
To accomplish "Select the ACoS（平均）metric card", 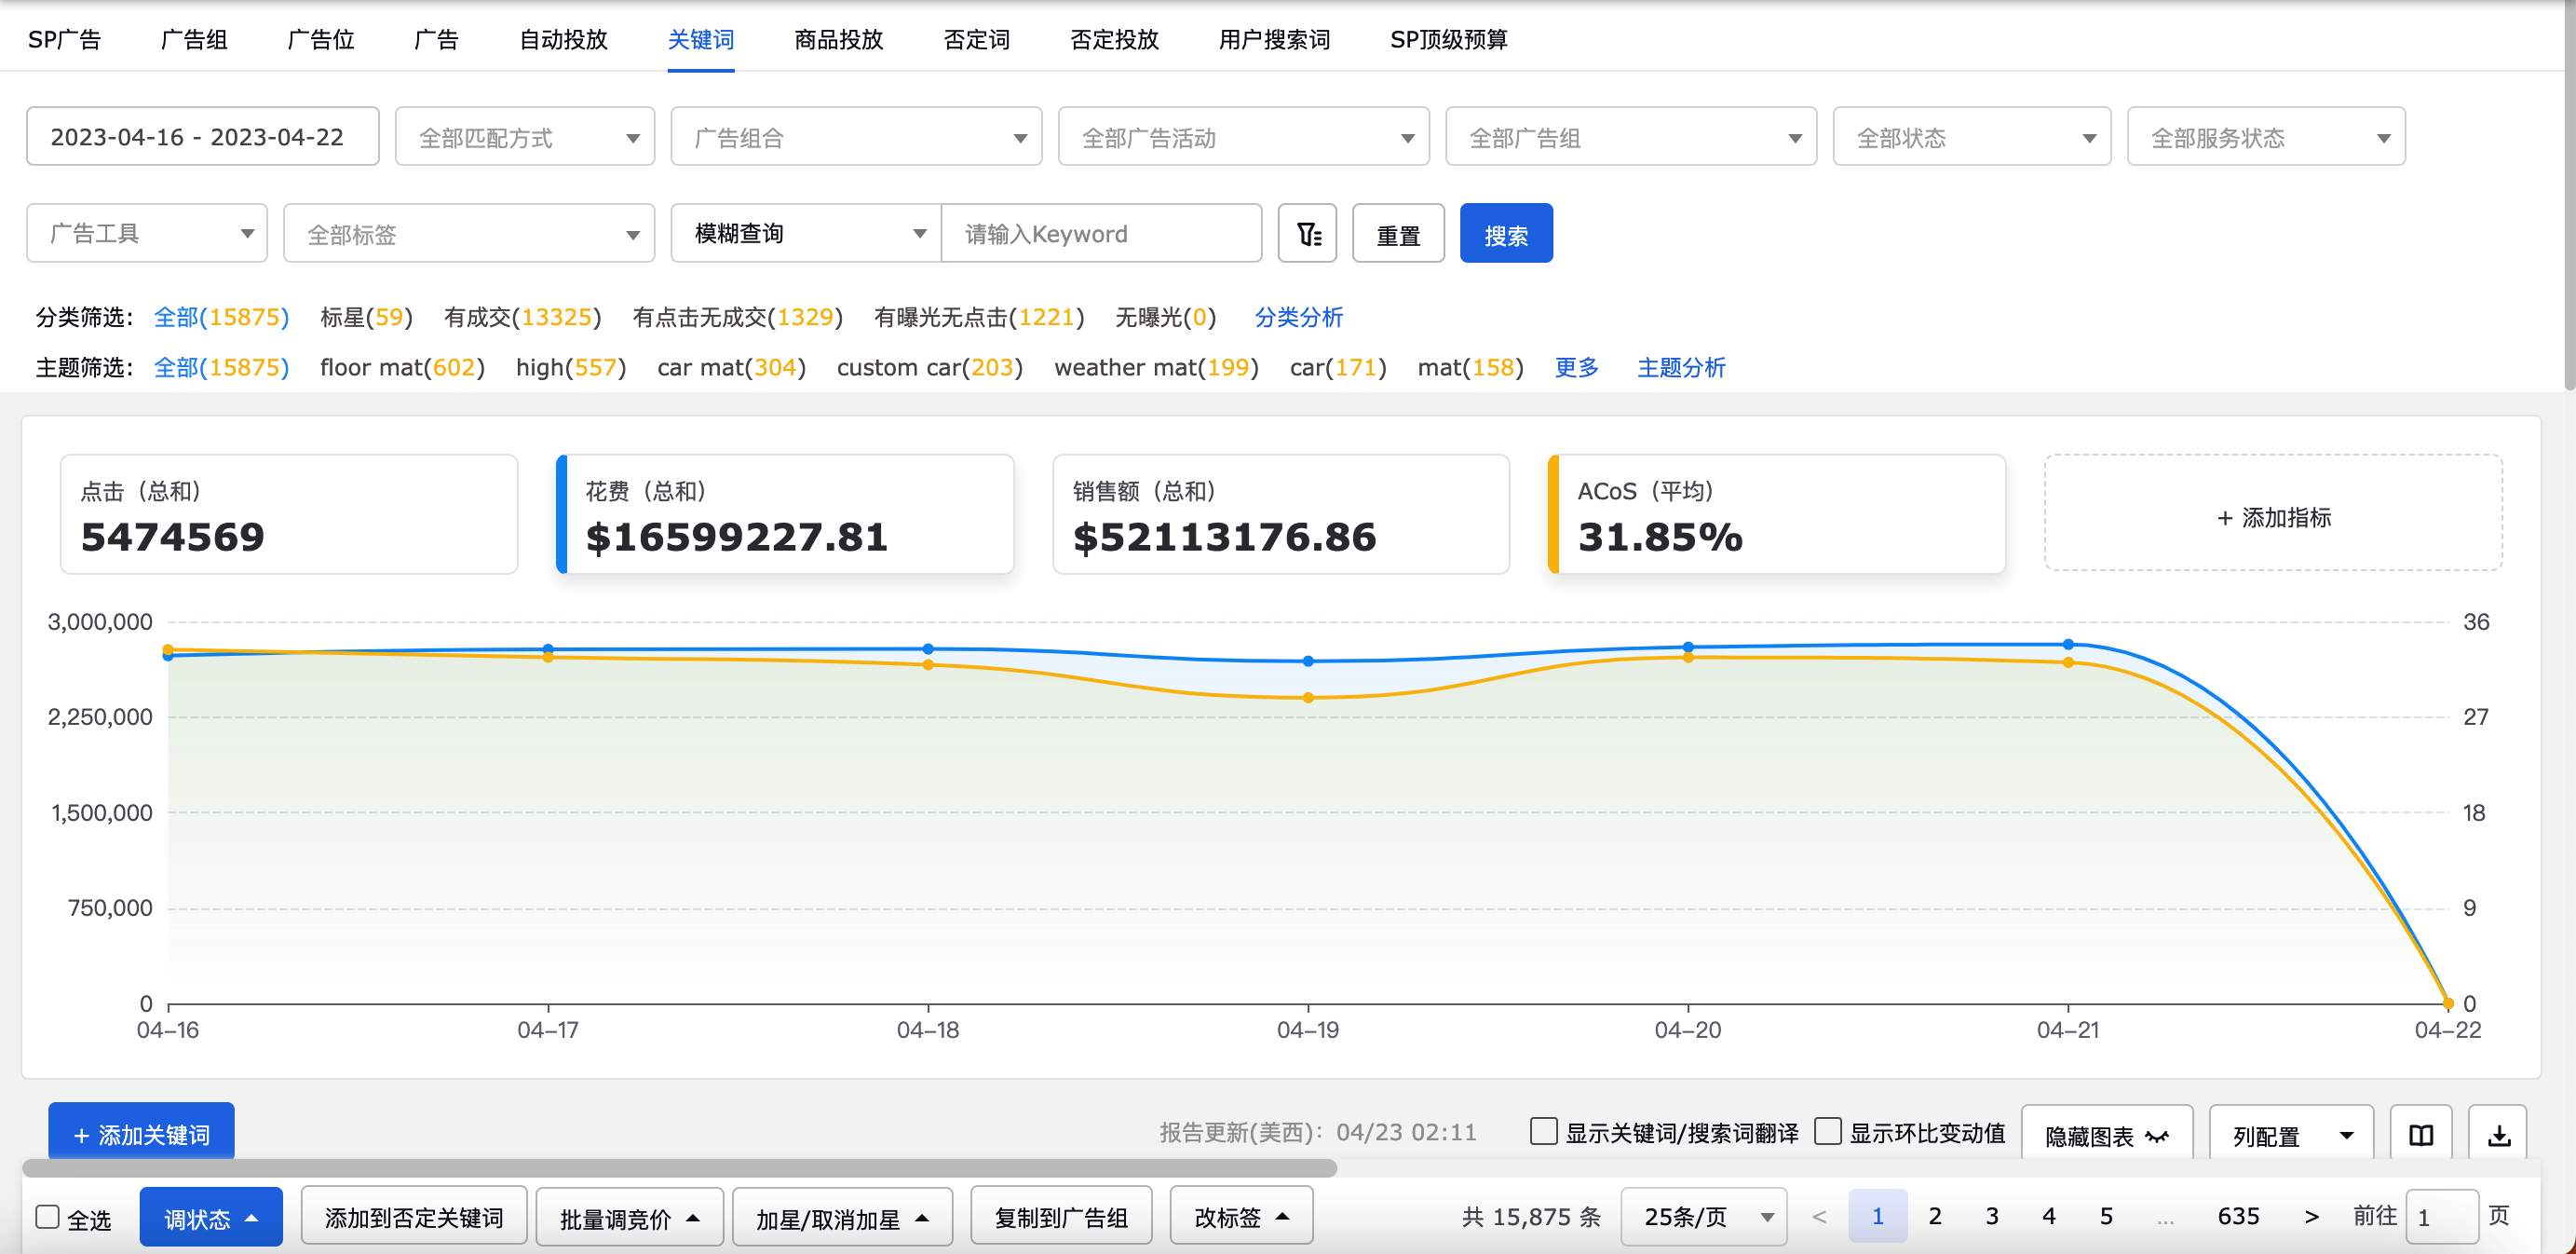I will point(1776,514).
